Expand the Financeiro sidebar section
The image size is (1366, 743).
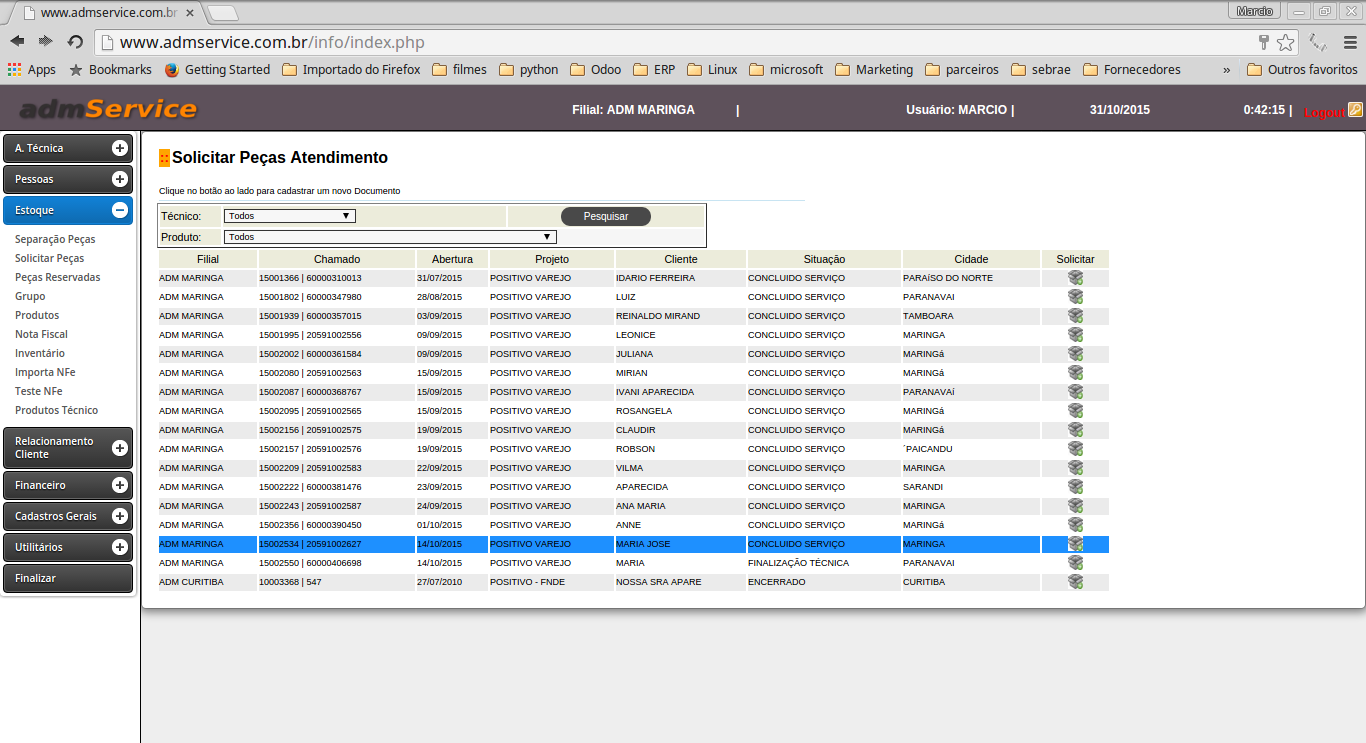pyautogui.click(x=119, y=485)
